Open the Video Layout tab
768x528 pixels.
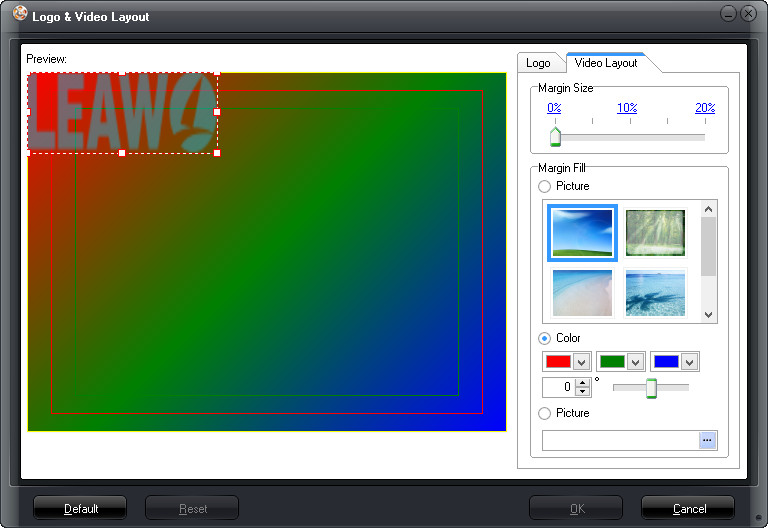tap(606, 63)
